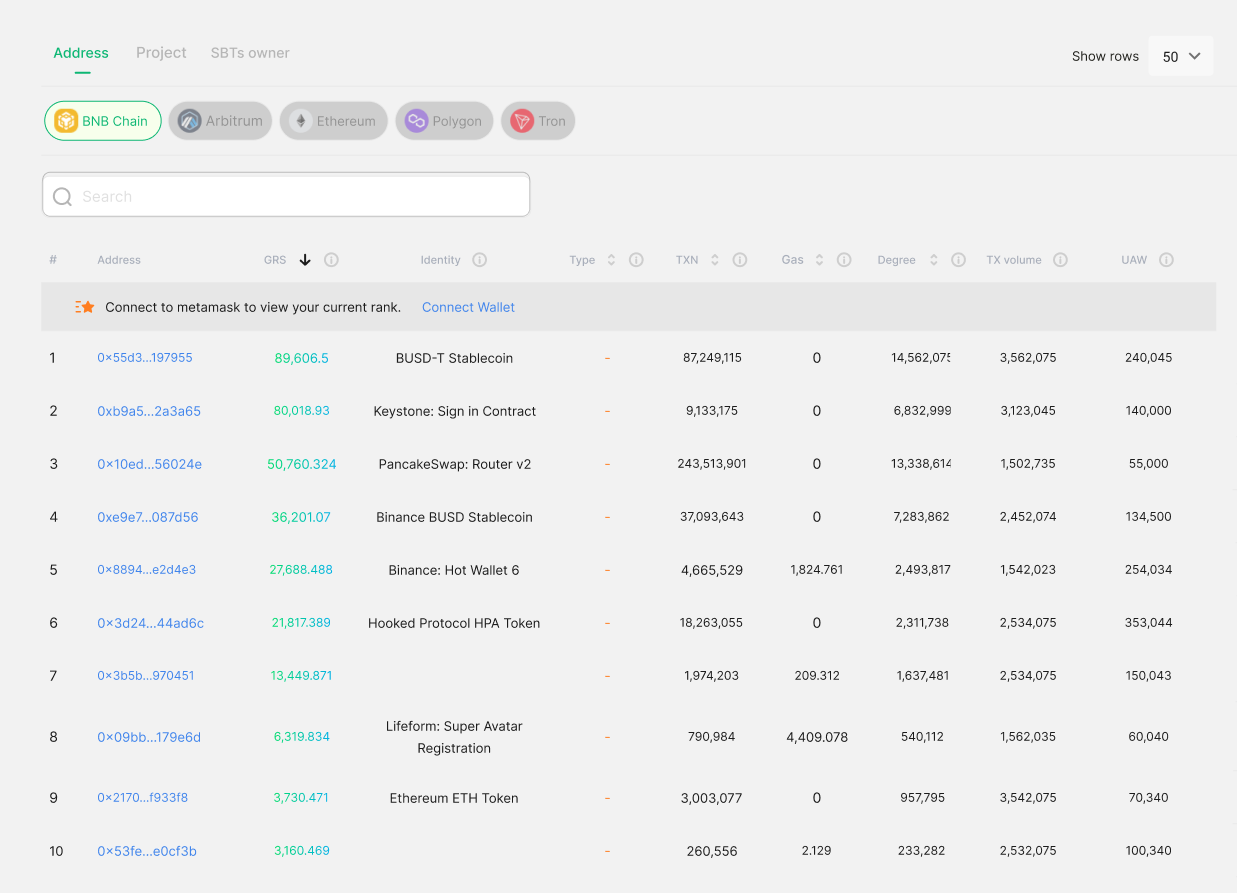
Task: Sort the table by TXN column arrows
Action: (715, 260)
